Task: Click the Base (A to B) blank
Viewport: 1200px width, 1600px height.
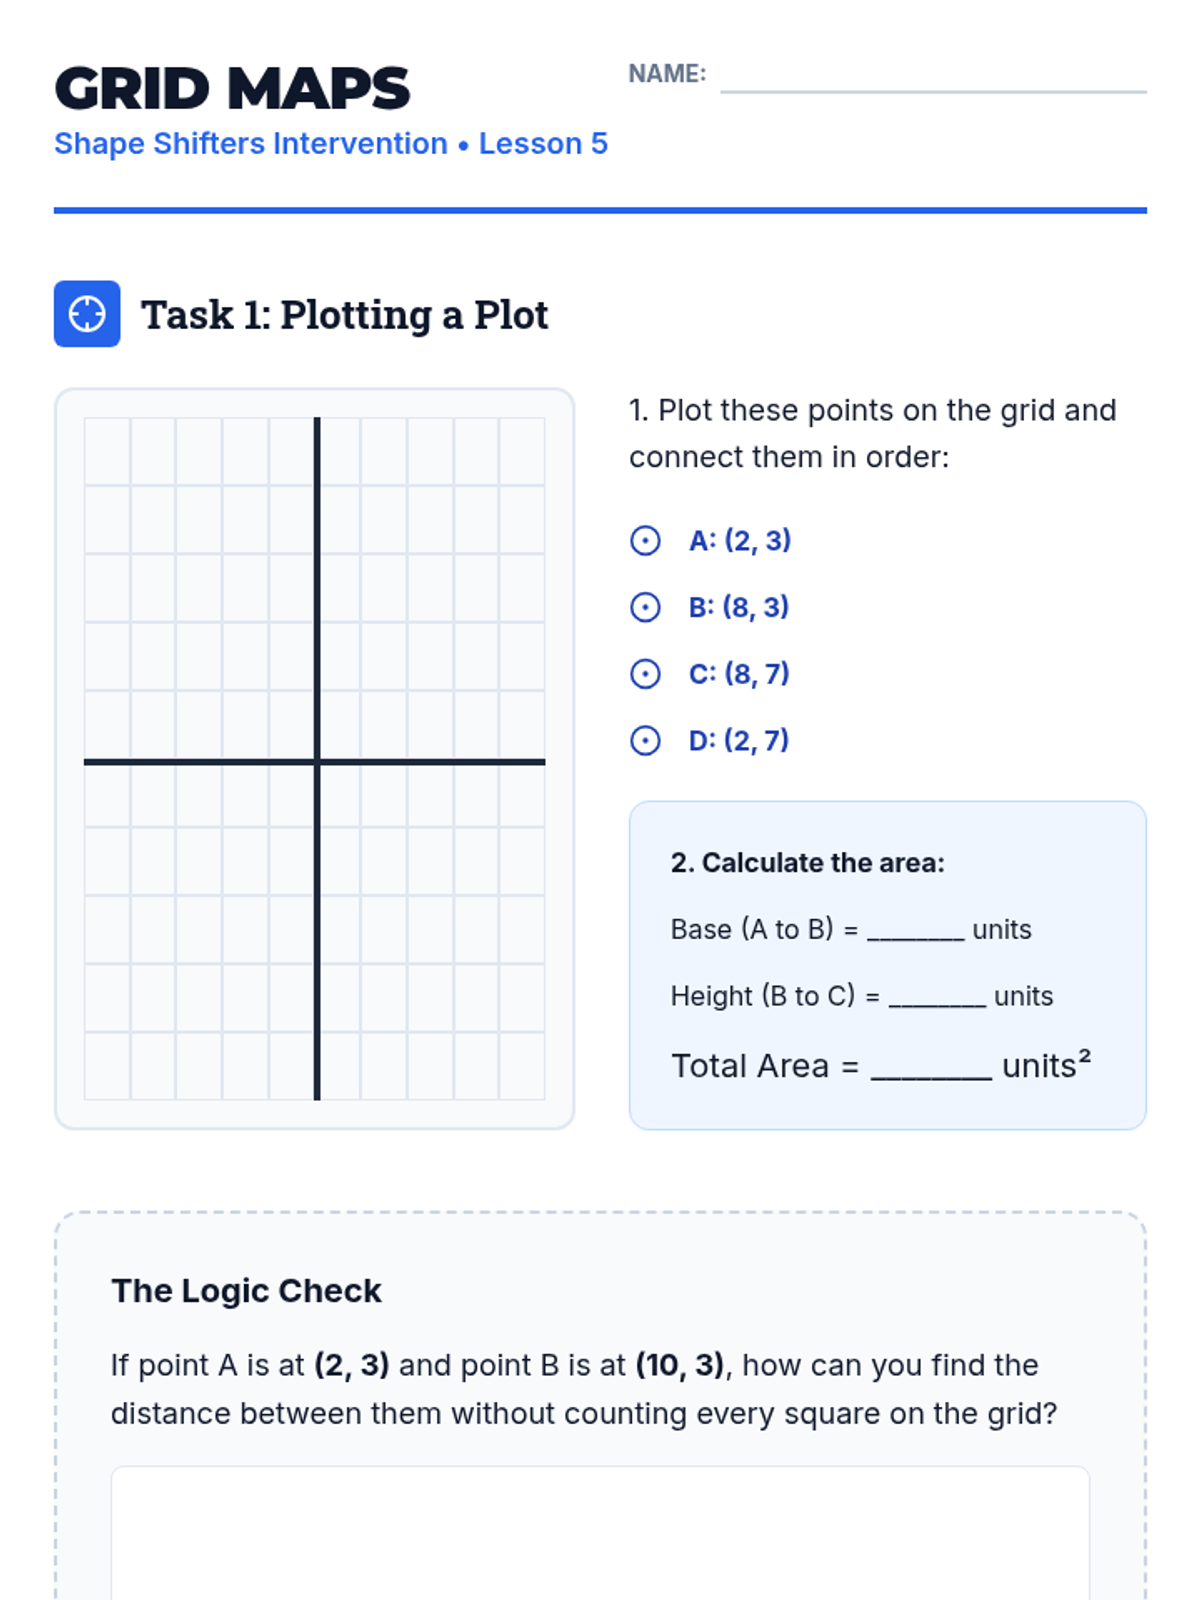Action: 915,931
